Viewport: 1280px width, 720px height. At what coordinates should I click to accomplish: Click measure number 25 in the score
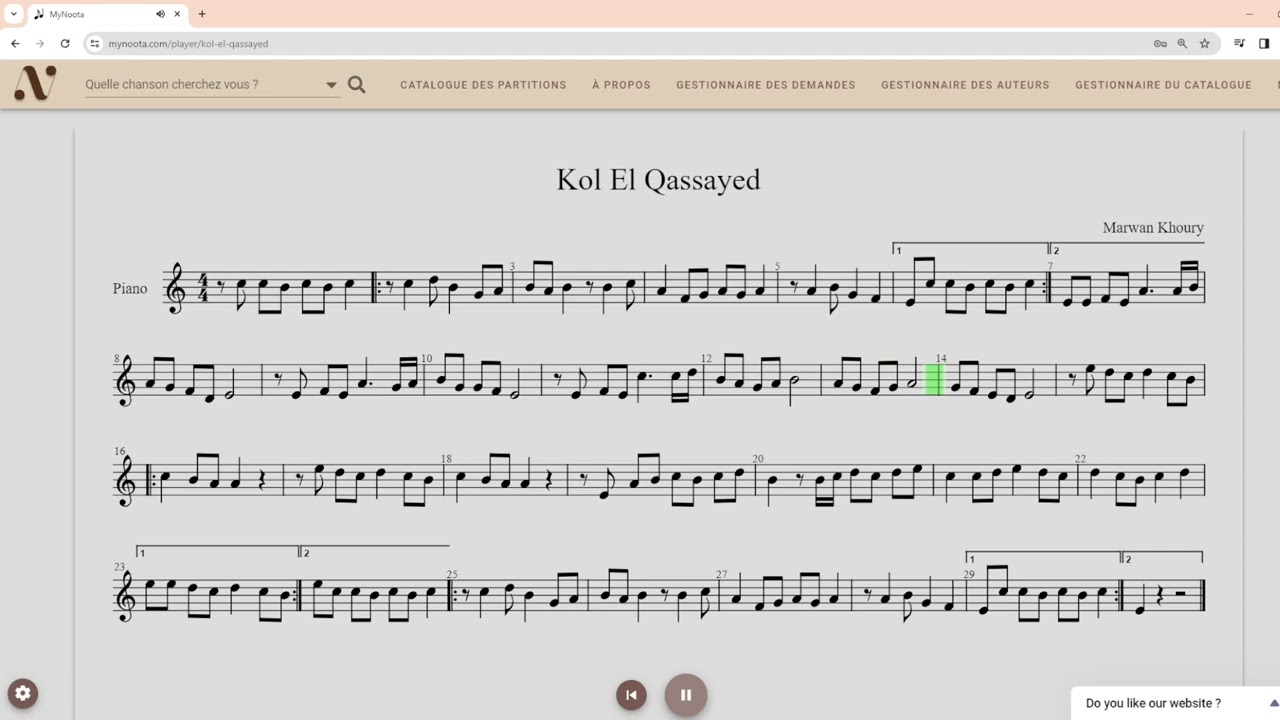[x=452, y=574]
